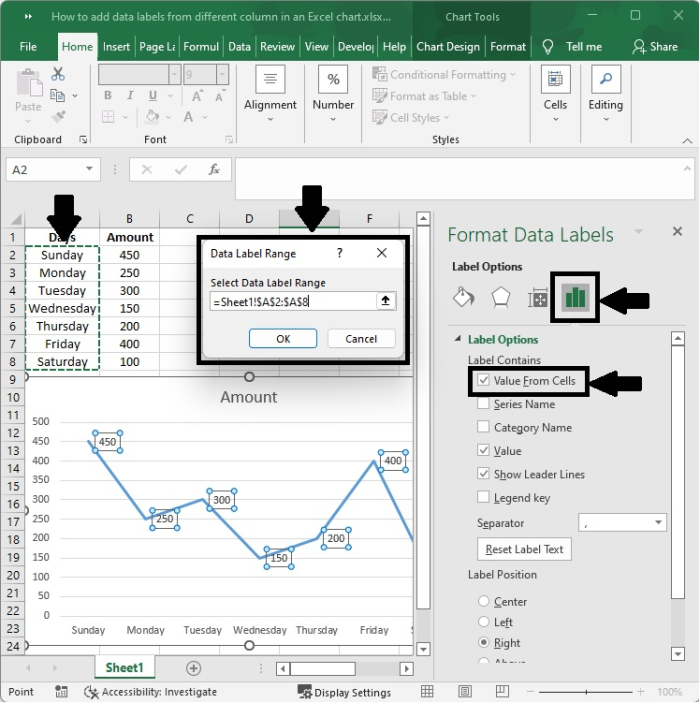This screenshot has height=703, width=700.
Task: Enable the Legend key checkbox
Action: click(x=483, y=497)
